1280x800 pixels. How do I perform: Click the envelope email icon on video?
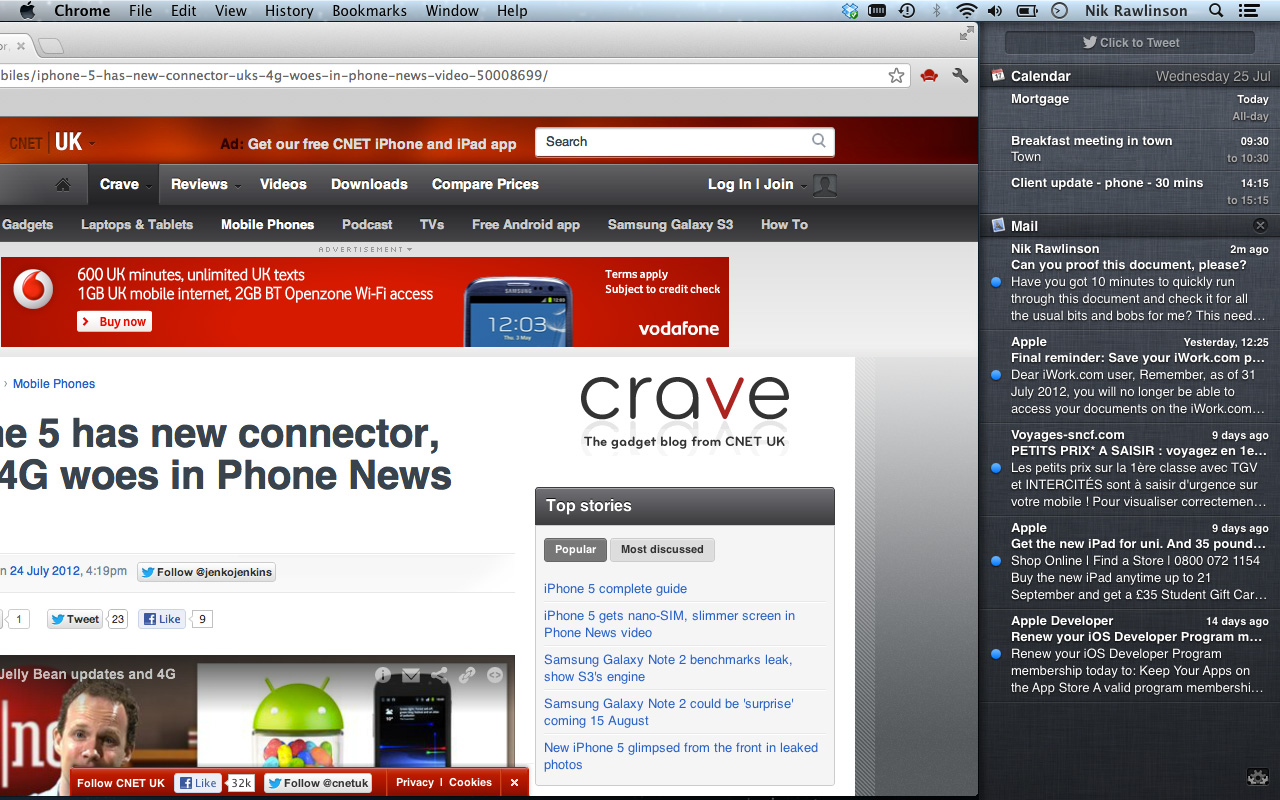click(x=410, y=675)
